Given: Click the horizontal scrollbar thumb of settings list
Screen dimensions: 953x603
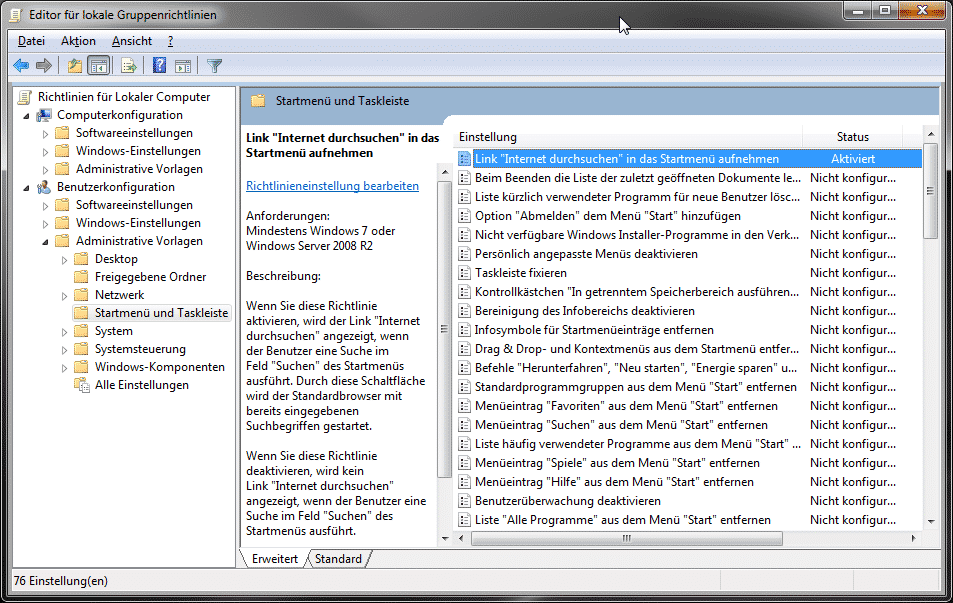Looking at the screenshot, I should [x=627, y=539].
